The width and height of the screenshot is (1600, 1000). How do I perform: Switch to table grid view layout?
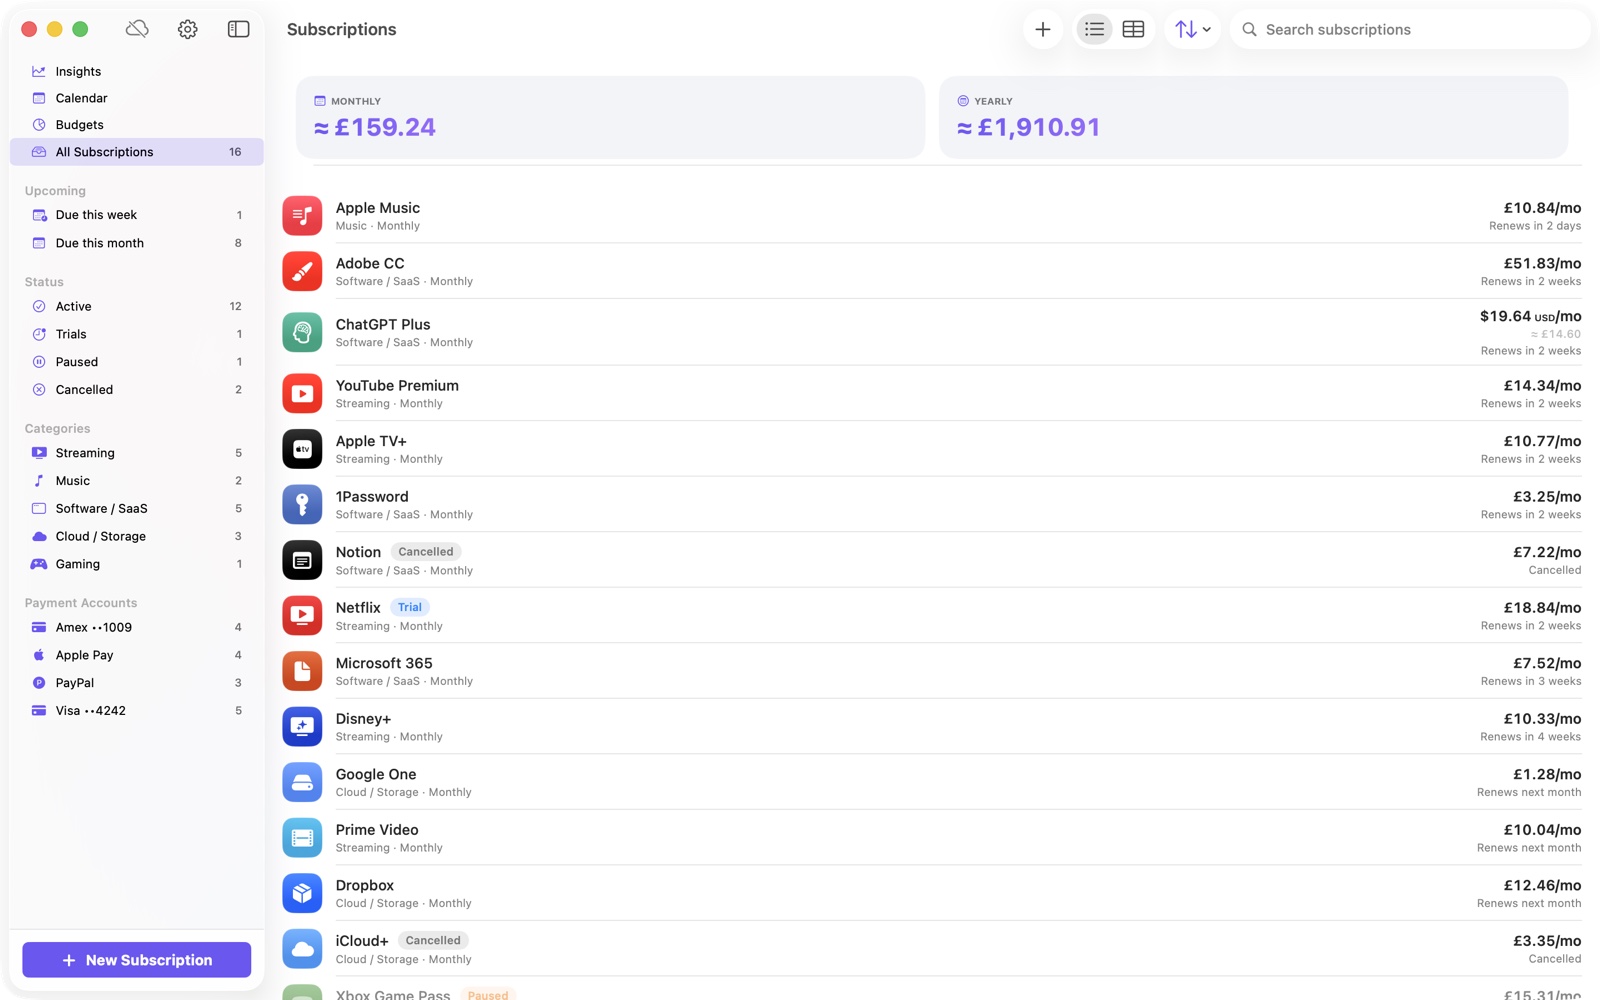coord(1133,30)
